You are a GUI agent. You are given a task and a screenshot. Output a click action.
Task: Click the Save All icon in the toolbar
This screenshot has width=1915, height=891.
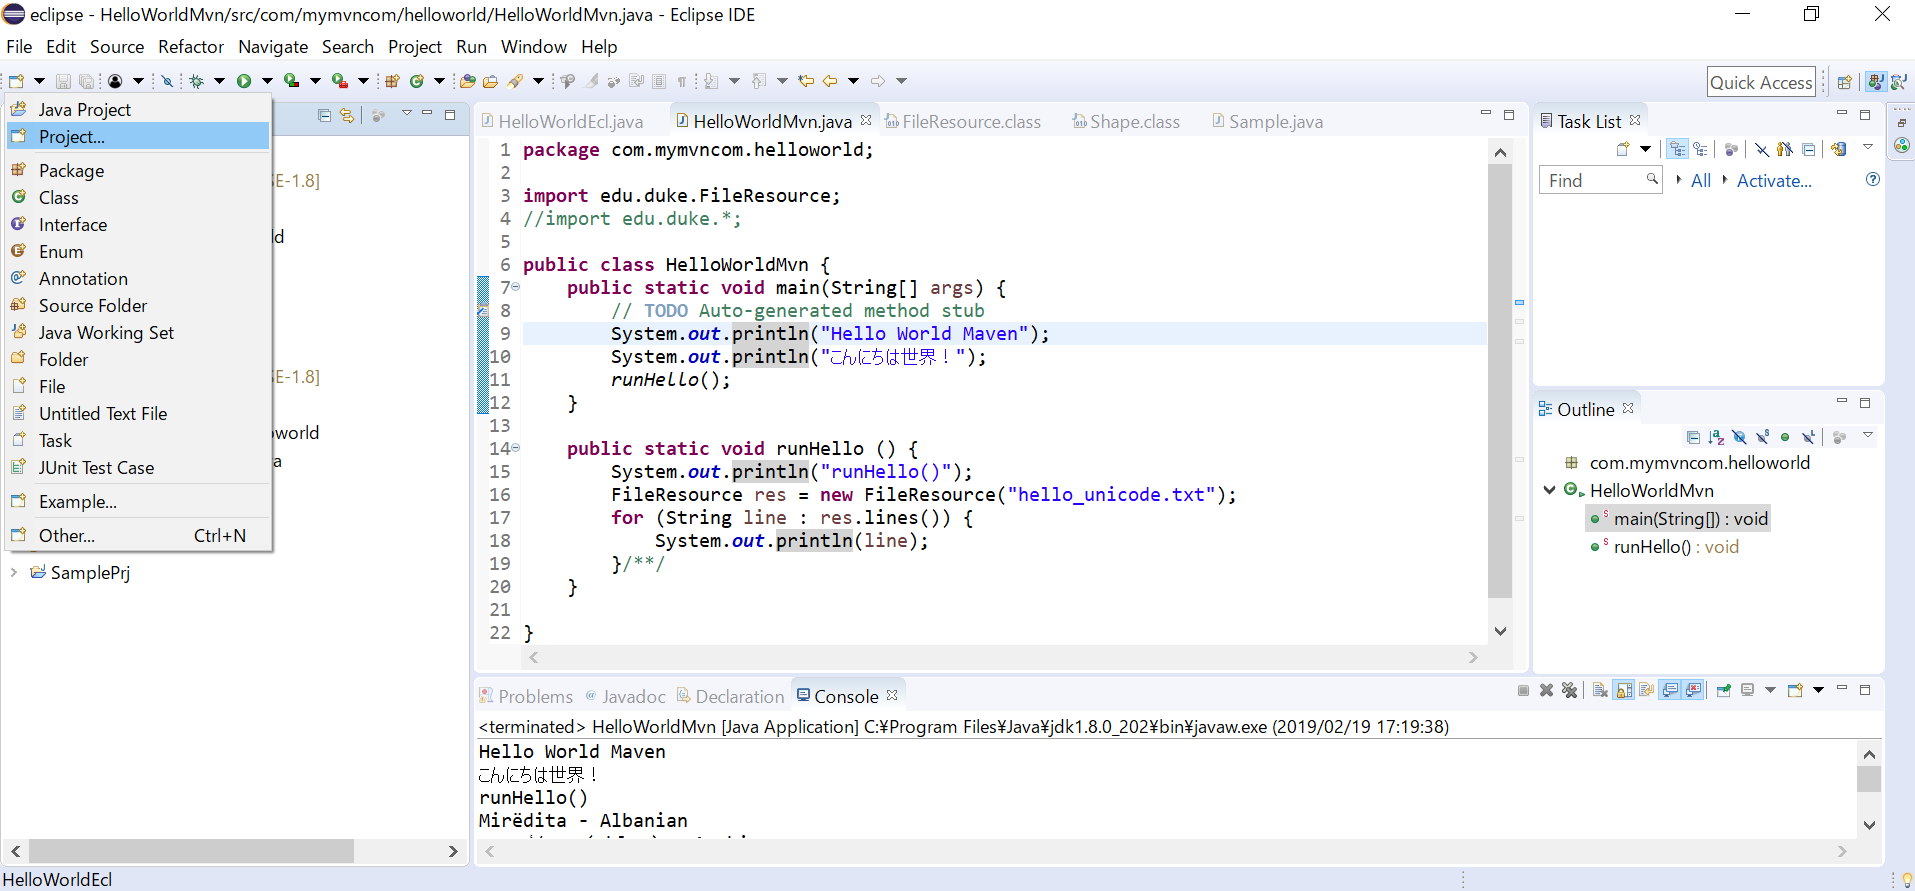click(87, 81)
